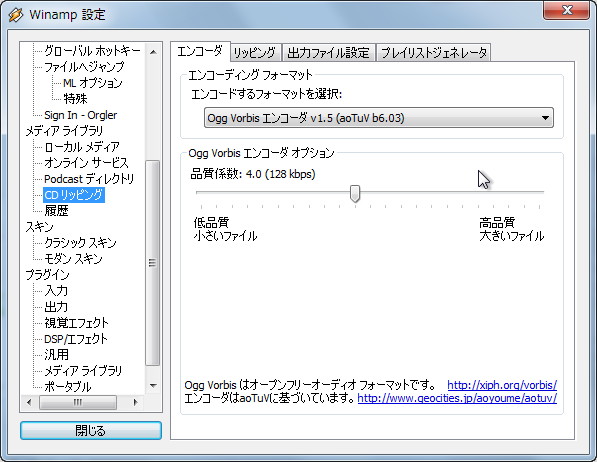
Task: Switch to the エンコーダ tab
Action: pos(200,51)
